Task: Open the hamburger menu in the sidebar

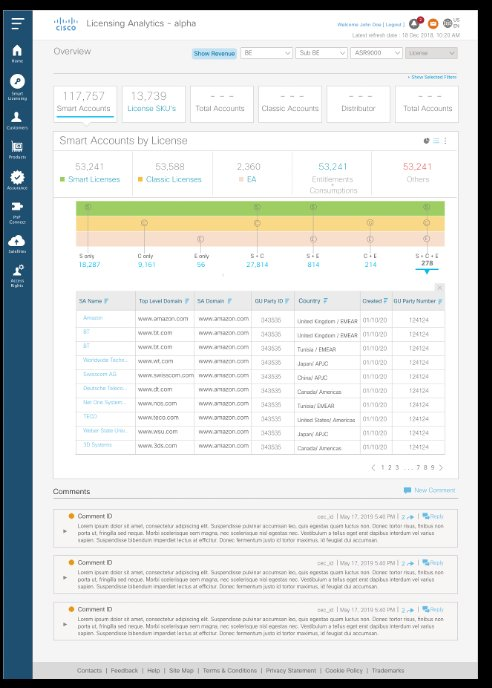Action: pyautogui.click(x=18, y=23)
